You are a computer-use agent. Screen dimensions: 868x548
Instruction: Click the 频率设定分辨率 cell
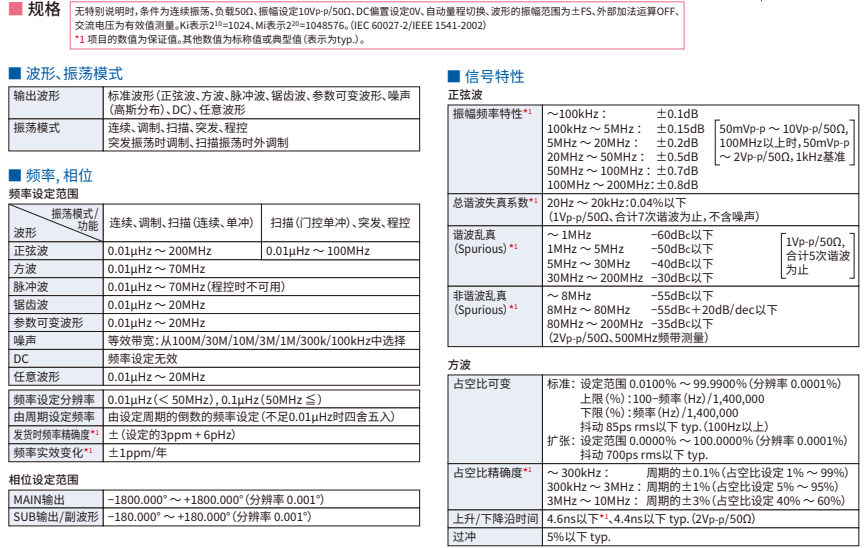53,400
